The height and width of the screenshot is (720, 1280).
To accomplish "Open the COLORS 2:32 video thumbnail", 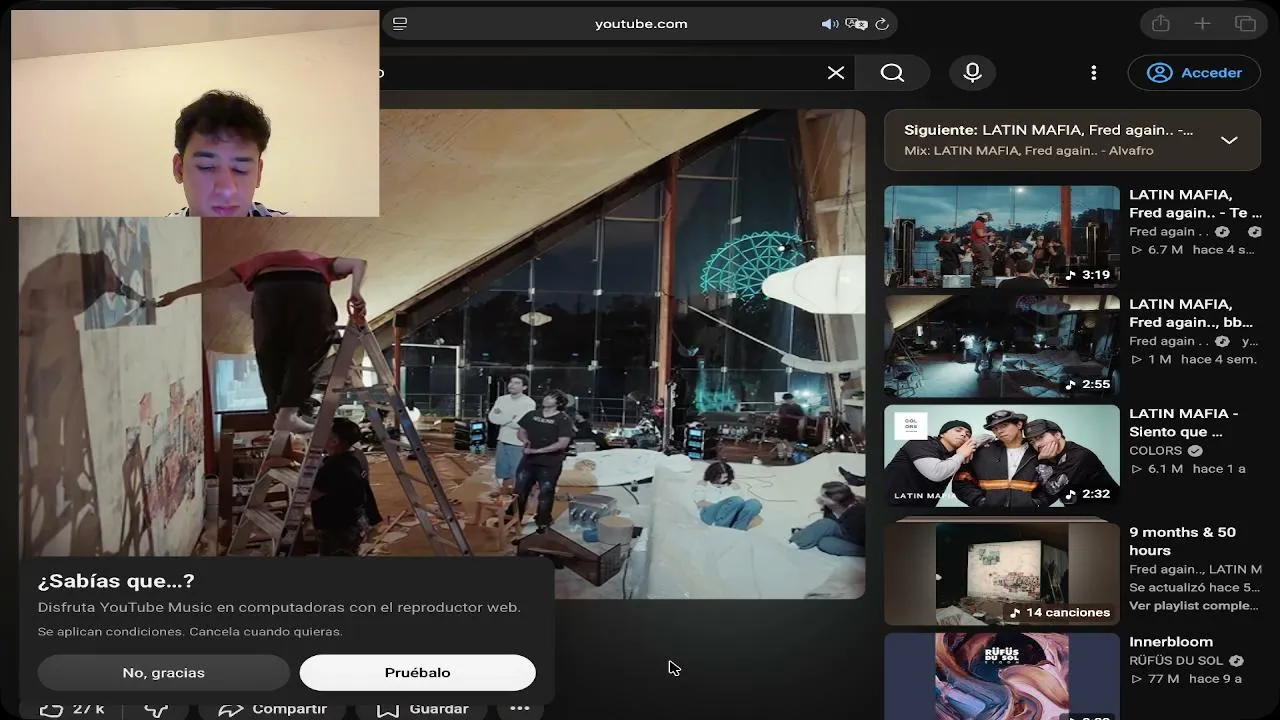I will tap(1002, 456).
